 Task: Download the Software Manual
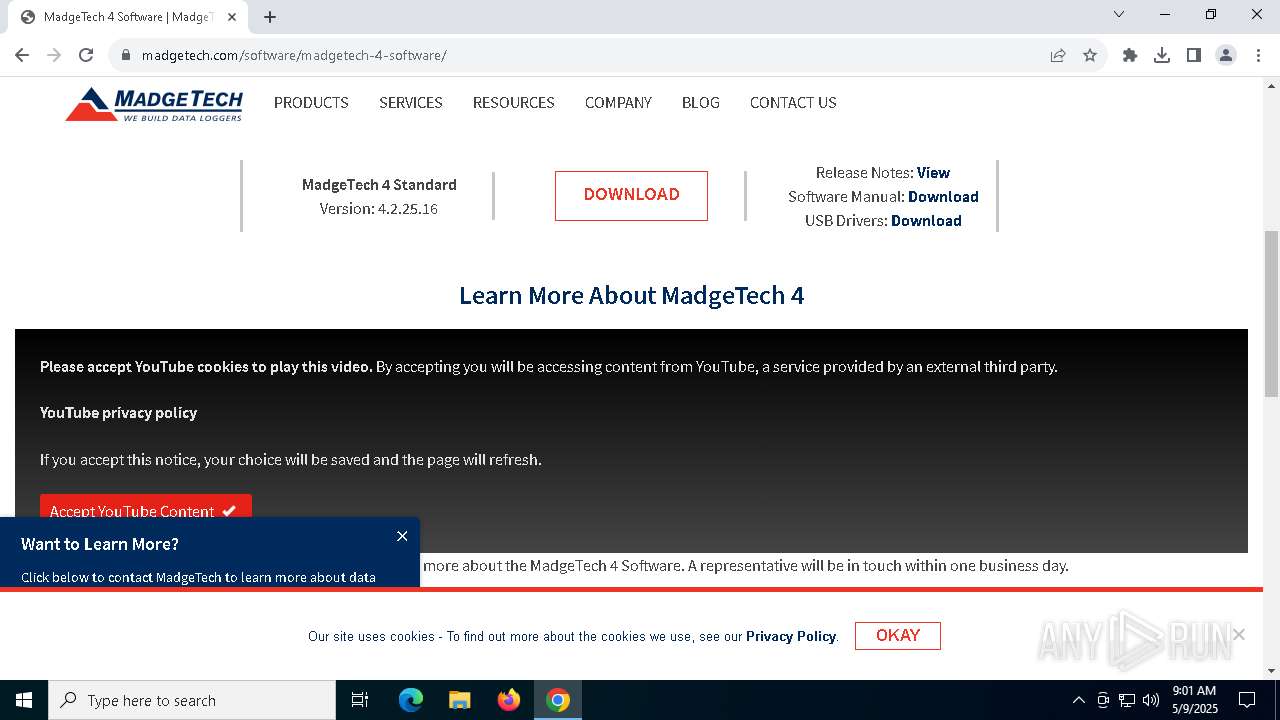(x=943, y=196)
